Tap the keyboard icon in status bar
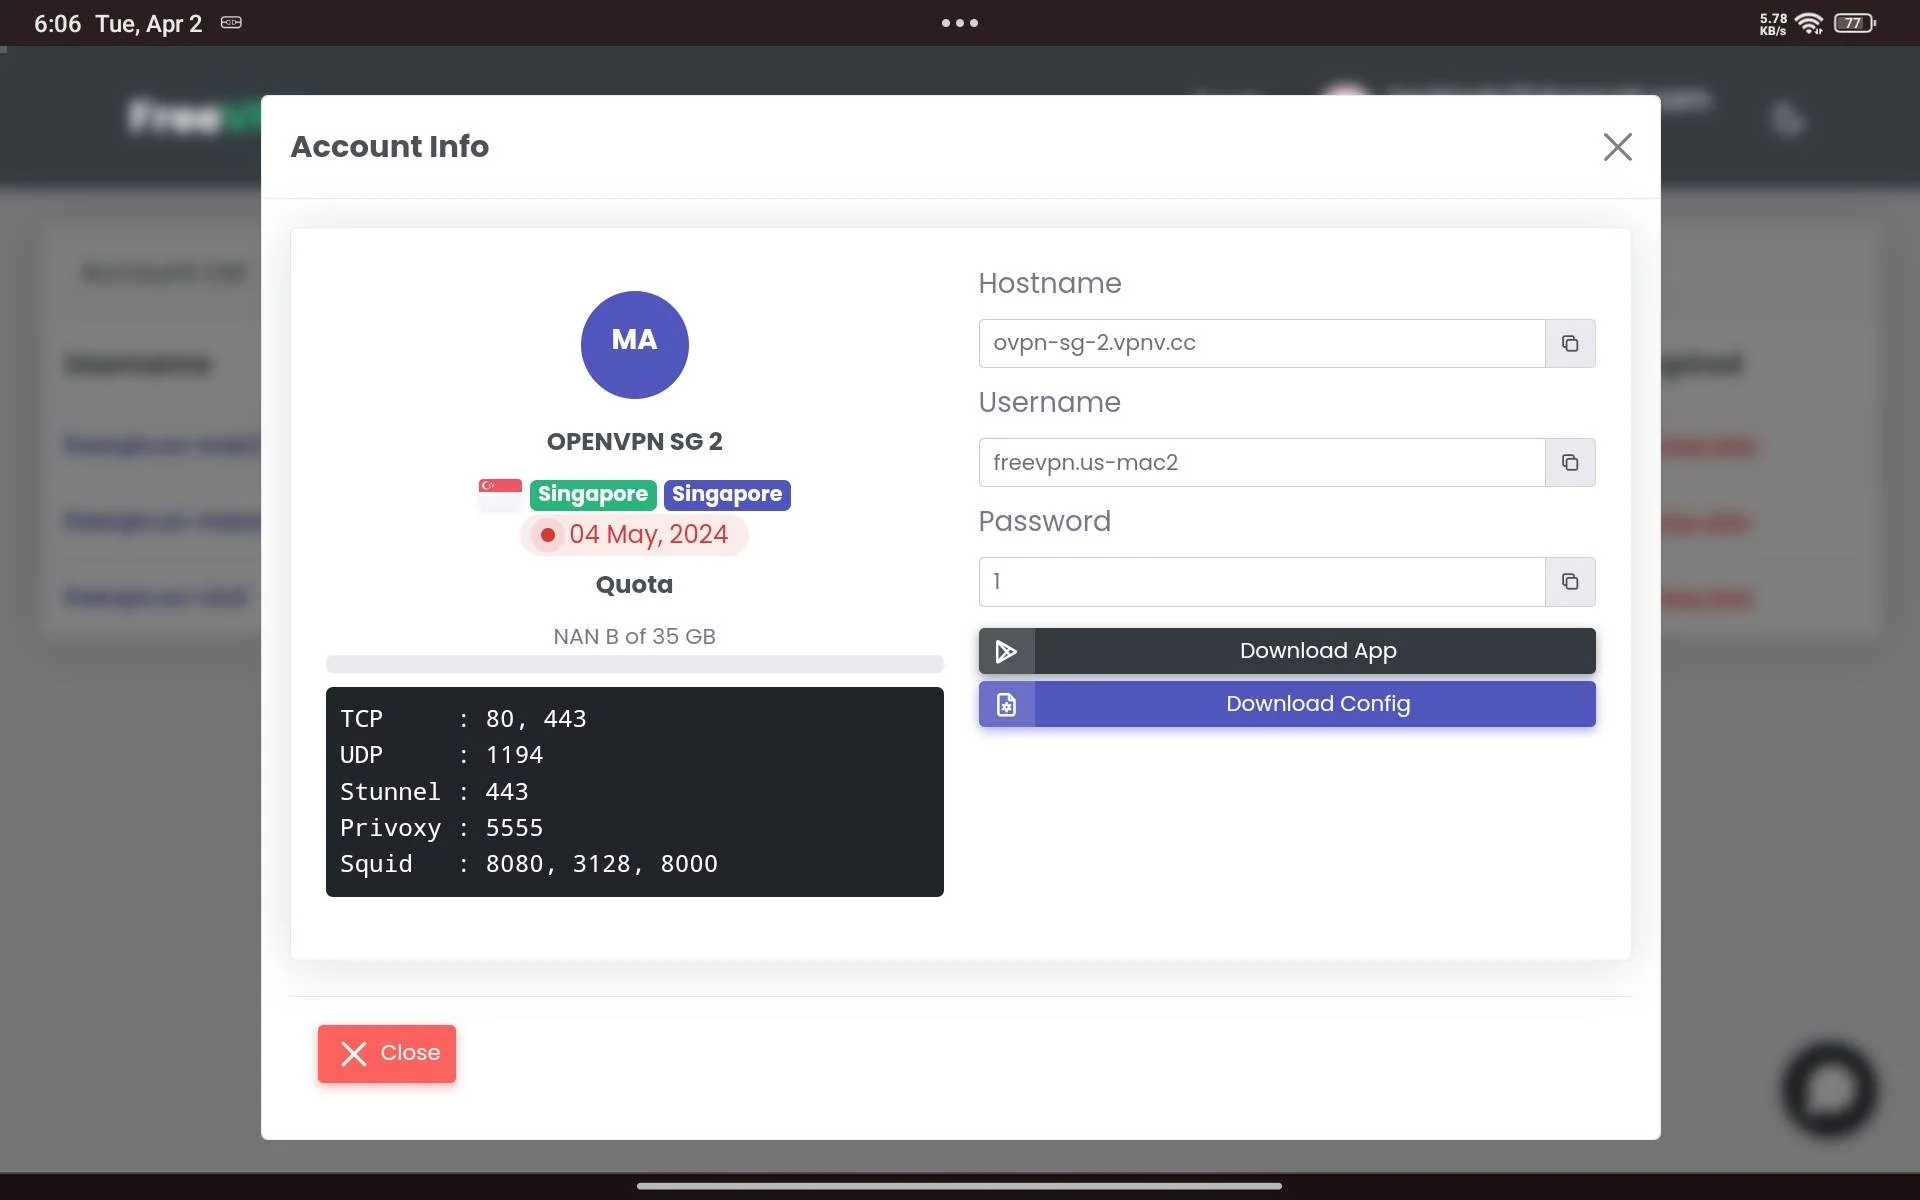1920x1200 pixels. coord(231,22)
